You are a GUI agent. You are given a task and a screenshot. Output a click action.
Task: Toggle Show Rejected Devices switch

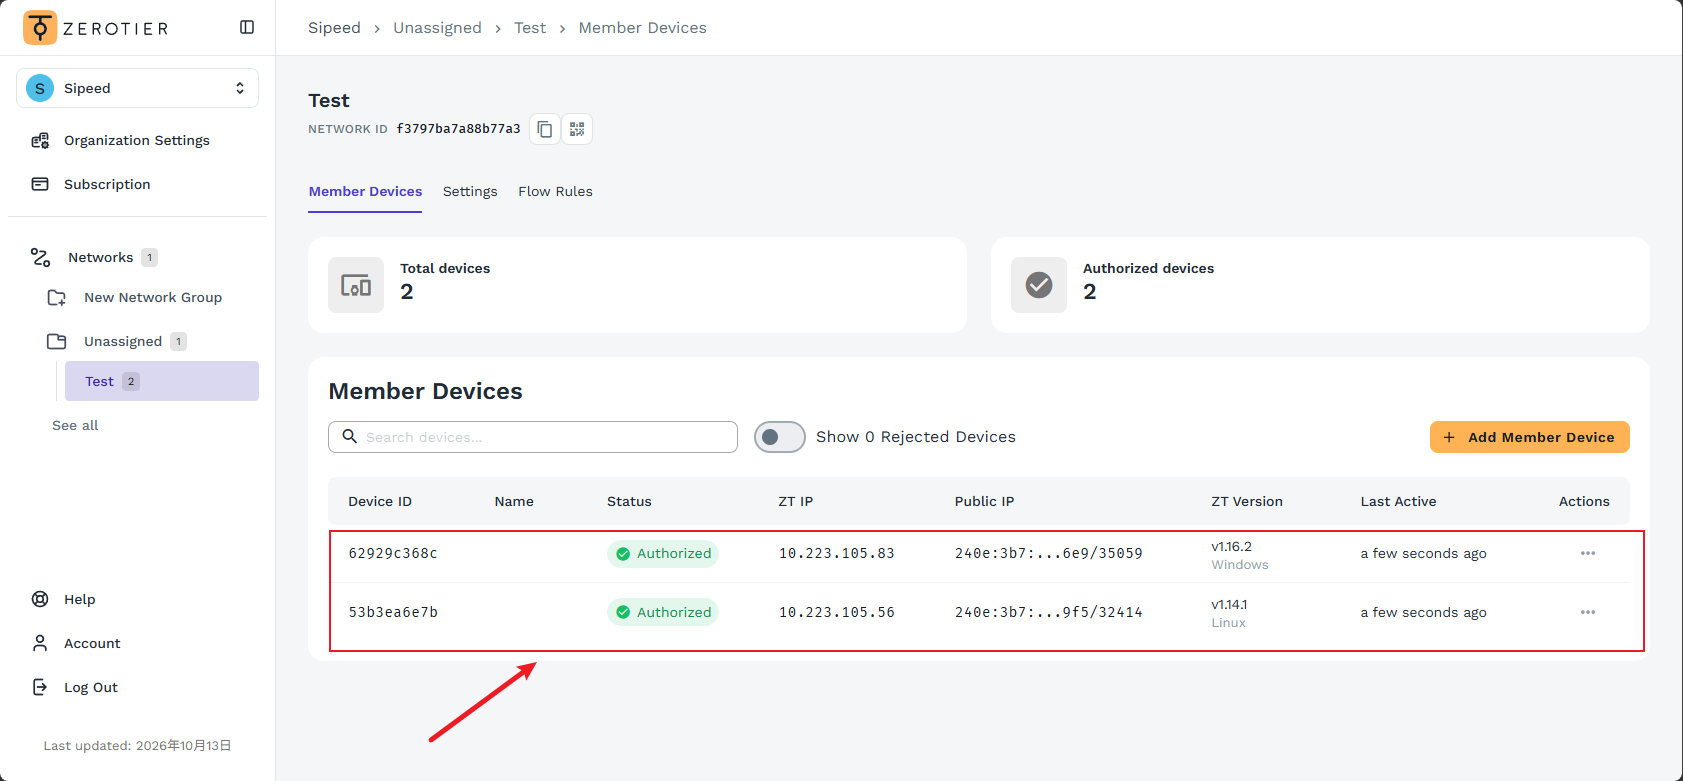pos(780,437)
